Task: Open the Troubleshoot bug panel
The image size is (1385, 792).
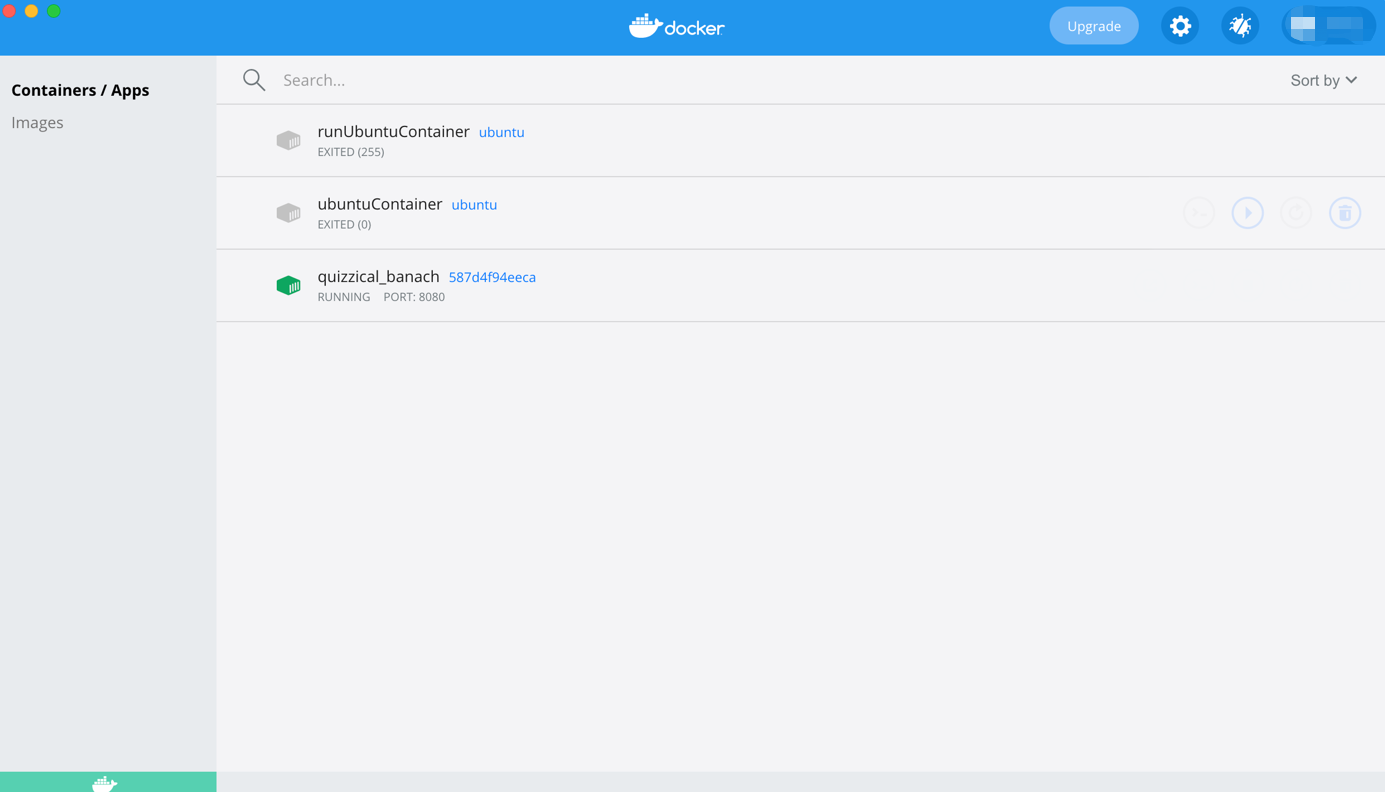Action: 1239,25
